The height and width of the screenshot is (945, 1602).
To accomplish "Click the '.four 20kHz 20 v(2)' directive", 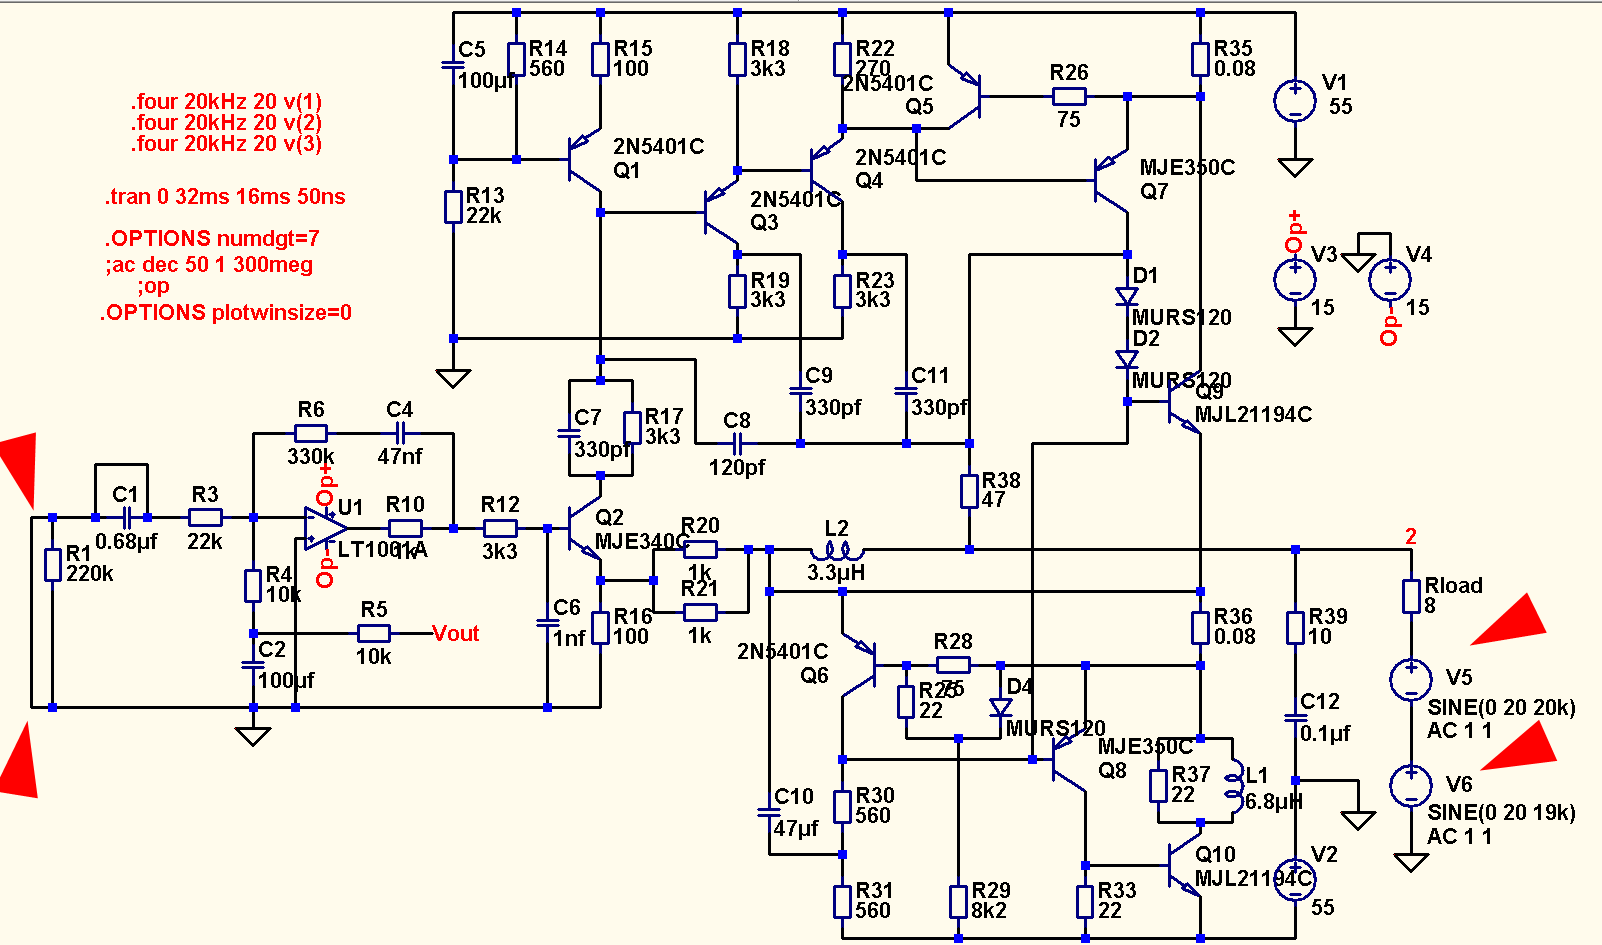I will point(226,123).
